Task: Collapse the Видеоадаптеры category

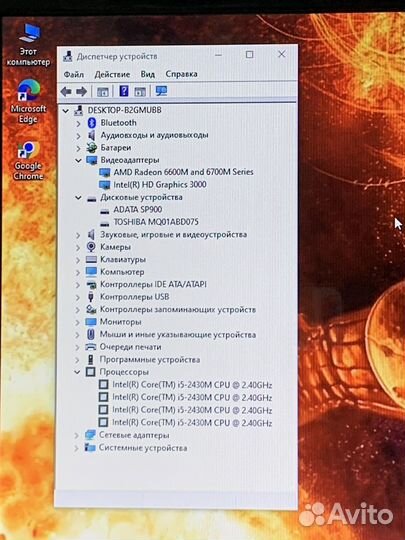Action: coord(79,160)
